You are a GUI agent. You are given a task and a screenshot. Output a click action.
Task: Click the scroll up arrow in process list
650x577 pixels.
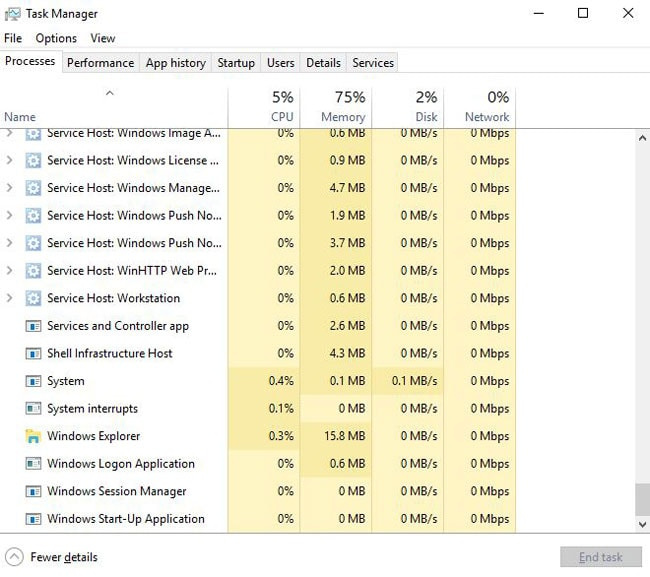(x=642, y=138)
